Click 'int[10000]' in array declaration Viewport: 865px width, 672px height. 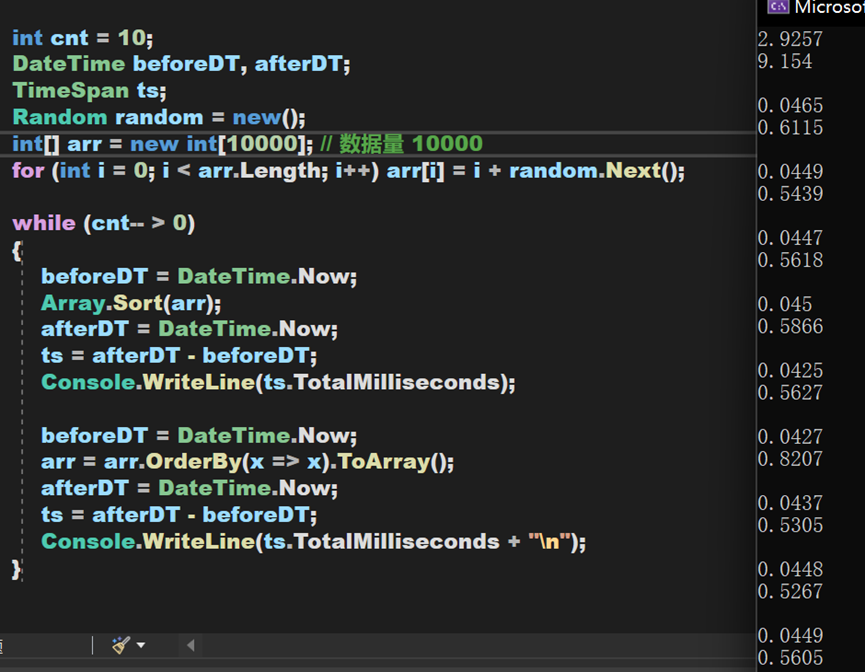(246, 144)
